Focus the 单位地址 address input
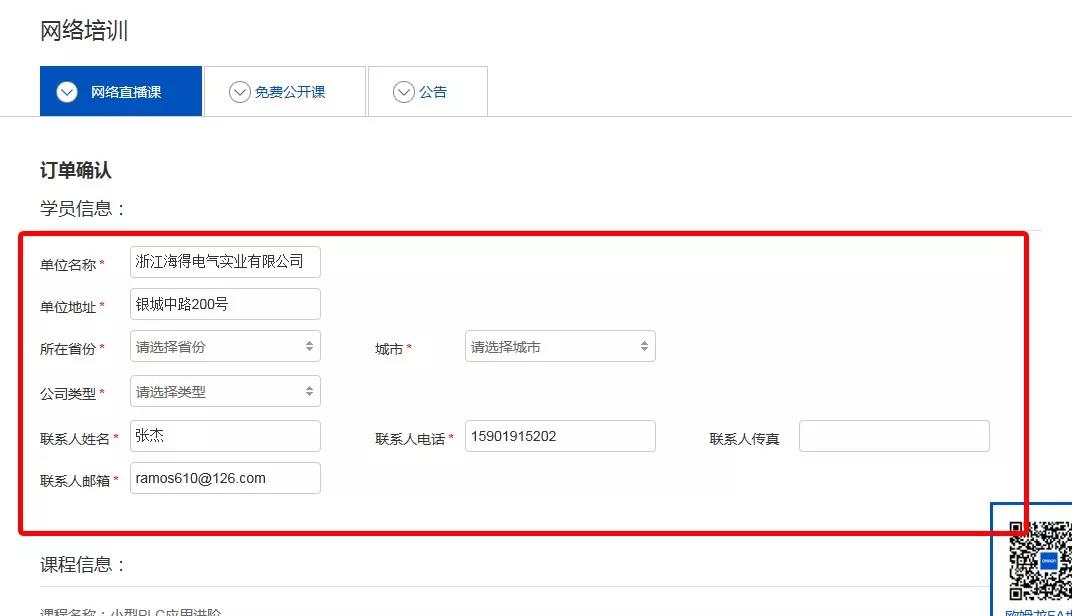This screenshot has height=616, width=1072. [x=225, y=304]
